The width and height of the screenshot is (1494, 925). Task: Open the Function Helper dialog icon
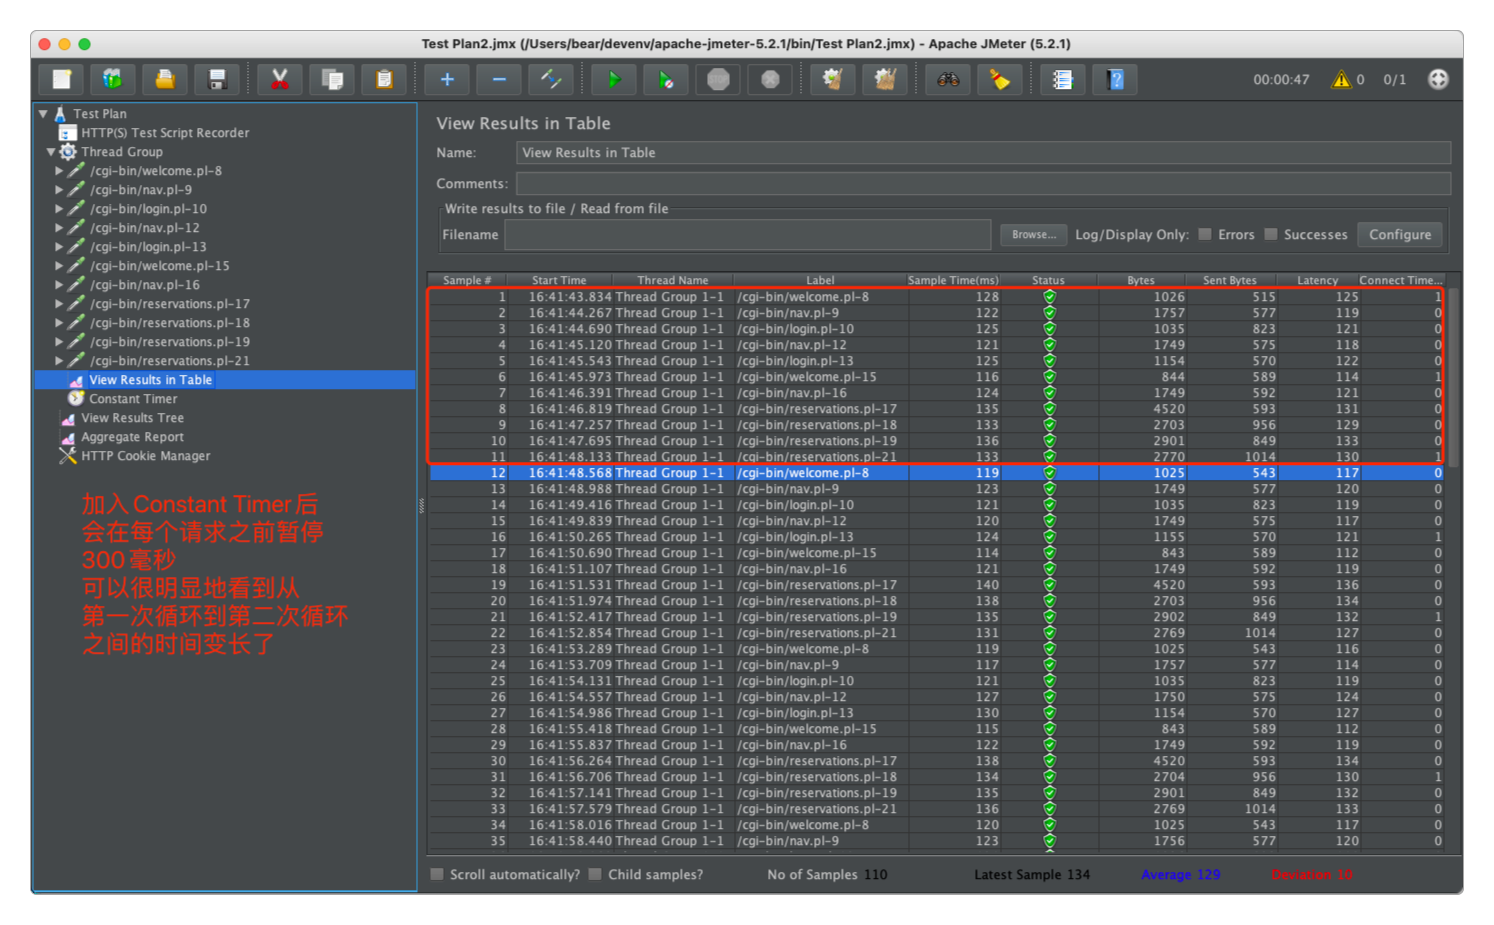pyautogui.click(x=1063, y=79)
